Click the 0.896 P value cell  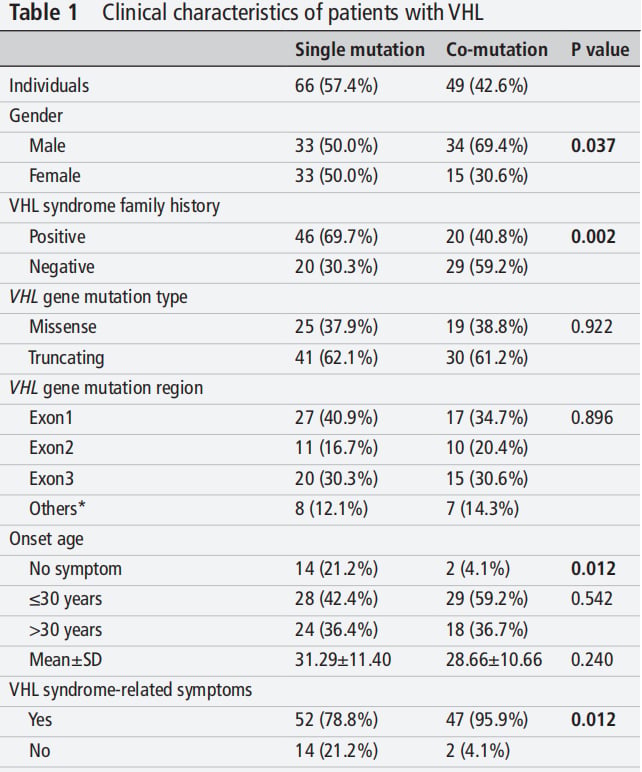(x=592, y=418)
